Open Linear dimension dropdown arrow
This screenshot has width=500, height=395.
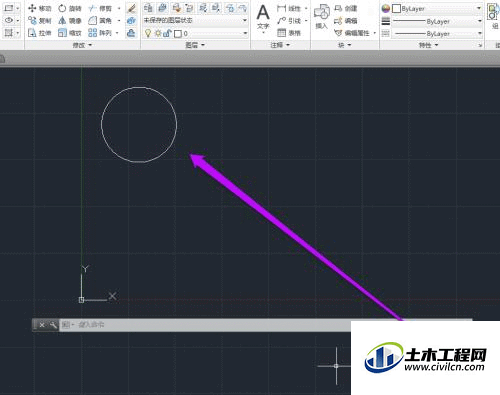tap(306, 8)
